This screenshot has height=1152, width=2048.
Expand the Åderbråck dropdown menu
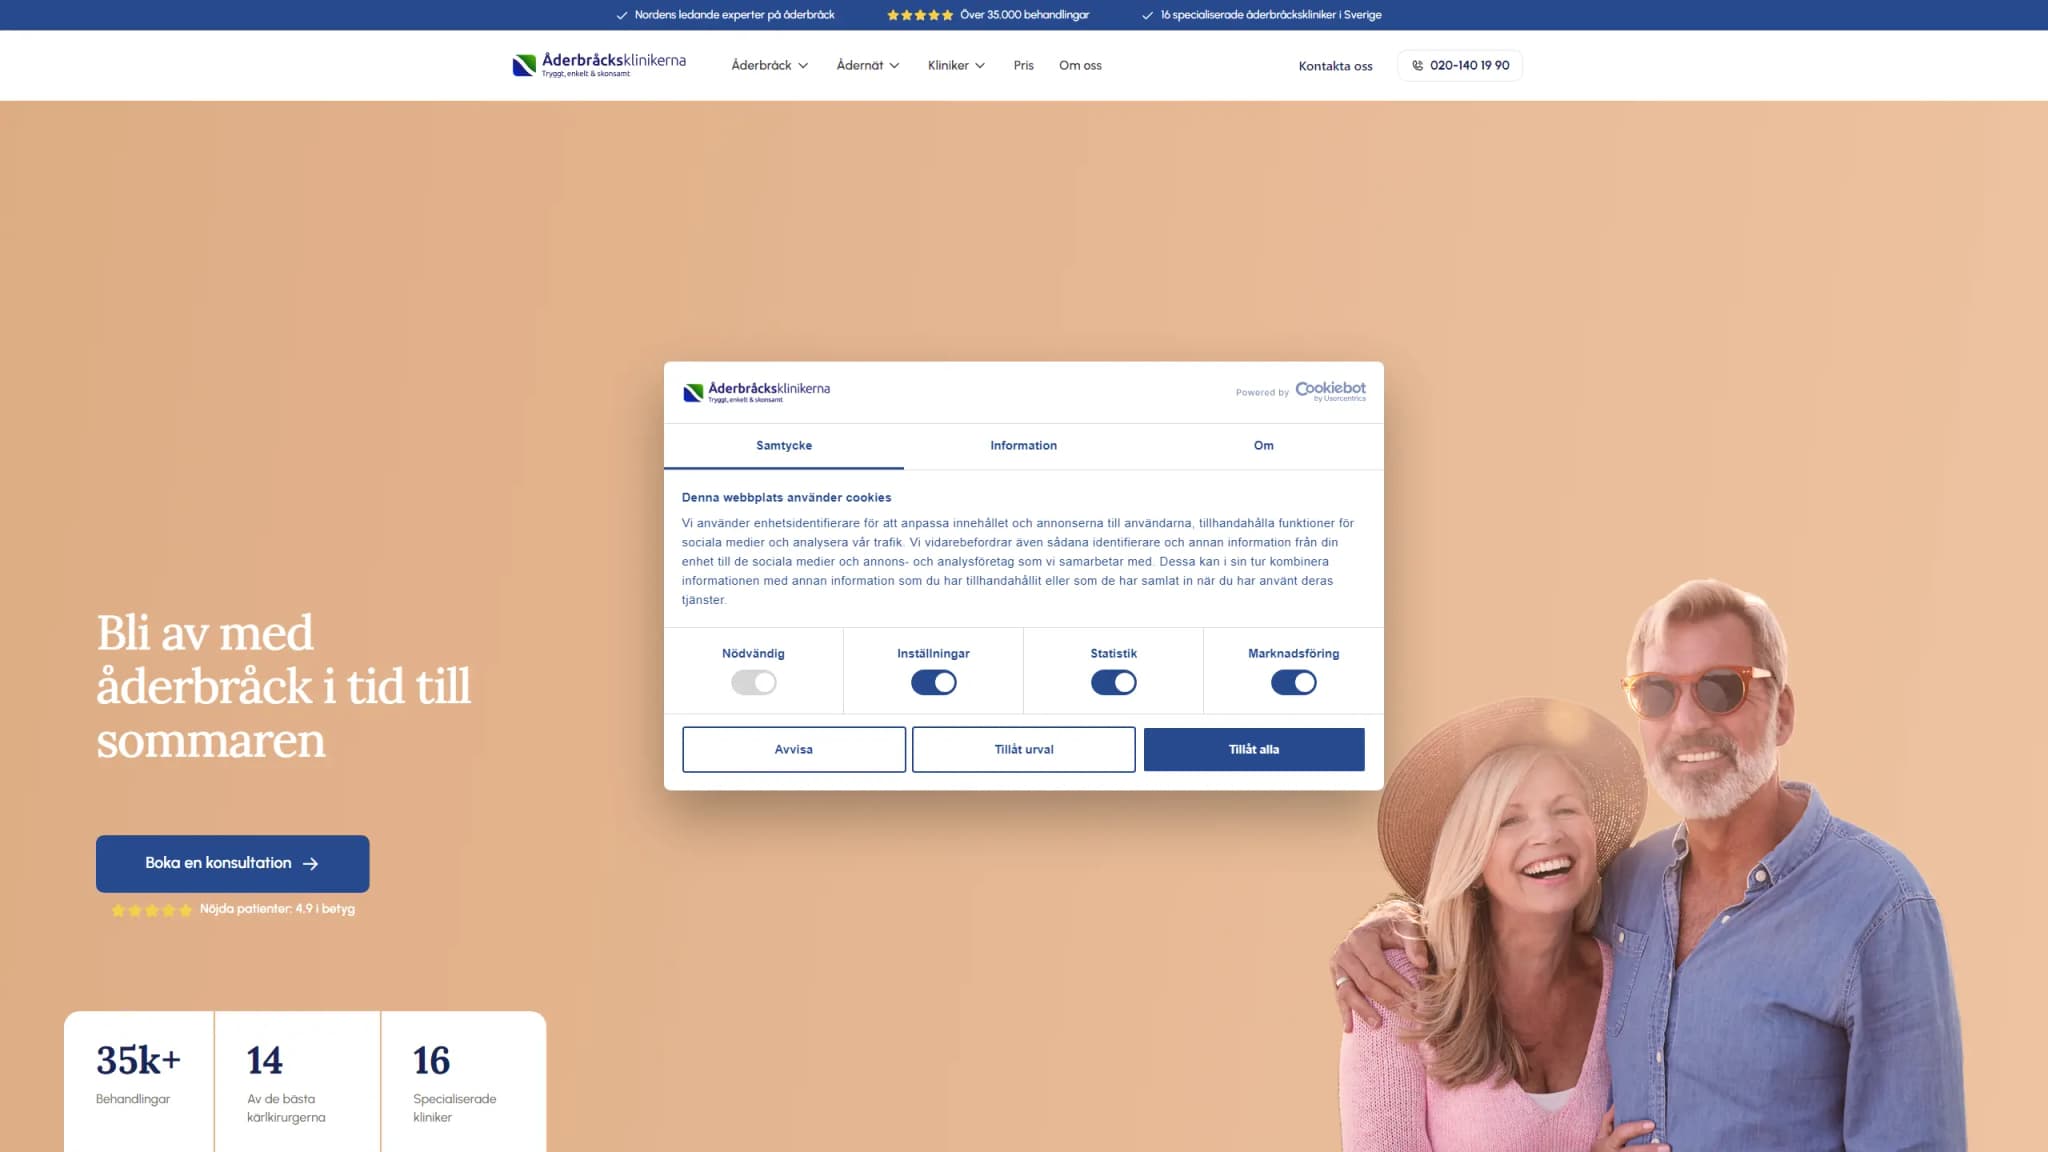(769, 66)
